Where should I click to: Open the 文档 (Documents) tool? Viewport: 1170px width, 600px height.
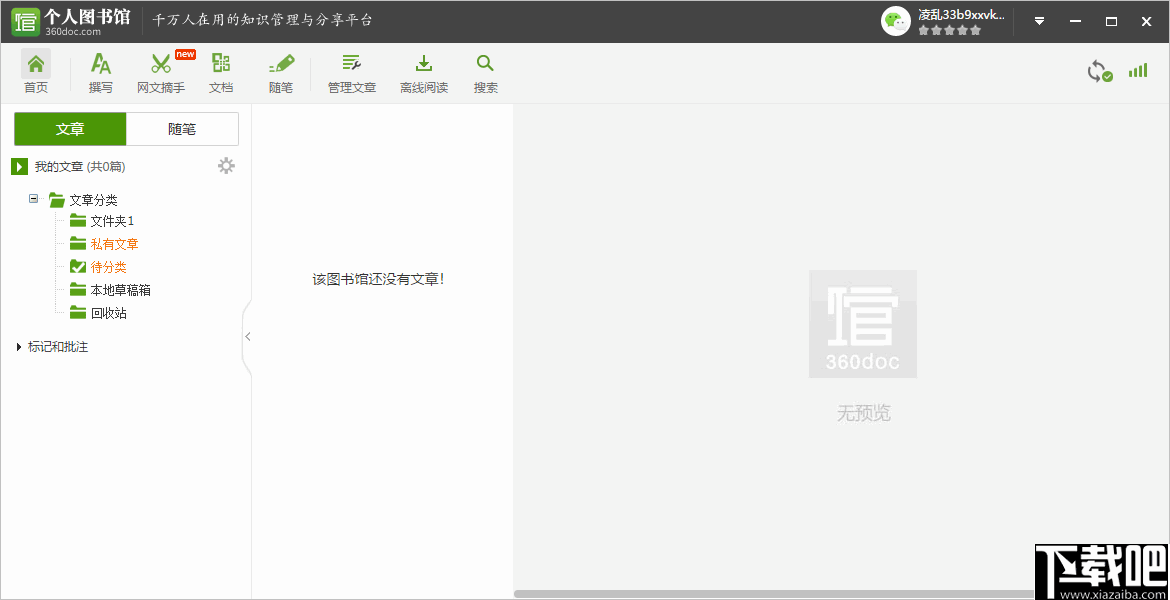point(221,72)
